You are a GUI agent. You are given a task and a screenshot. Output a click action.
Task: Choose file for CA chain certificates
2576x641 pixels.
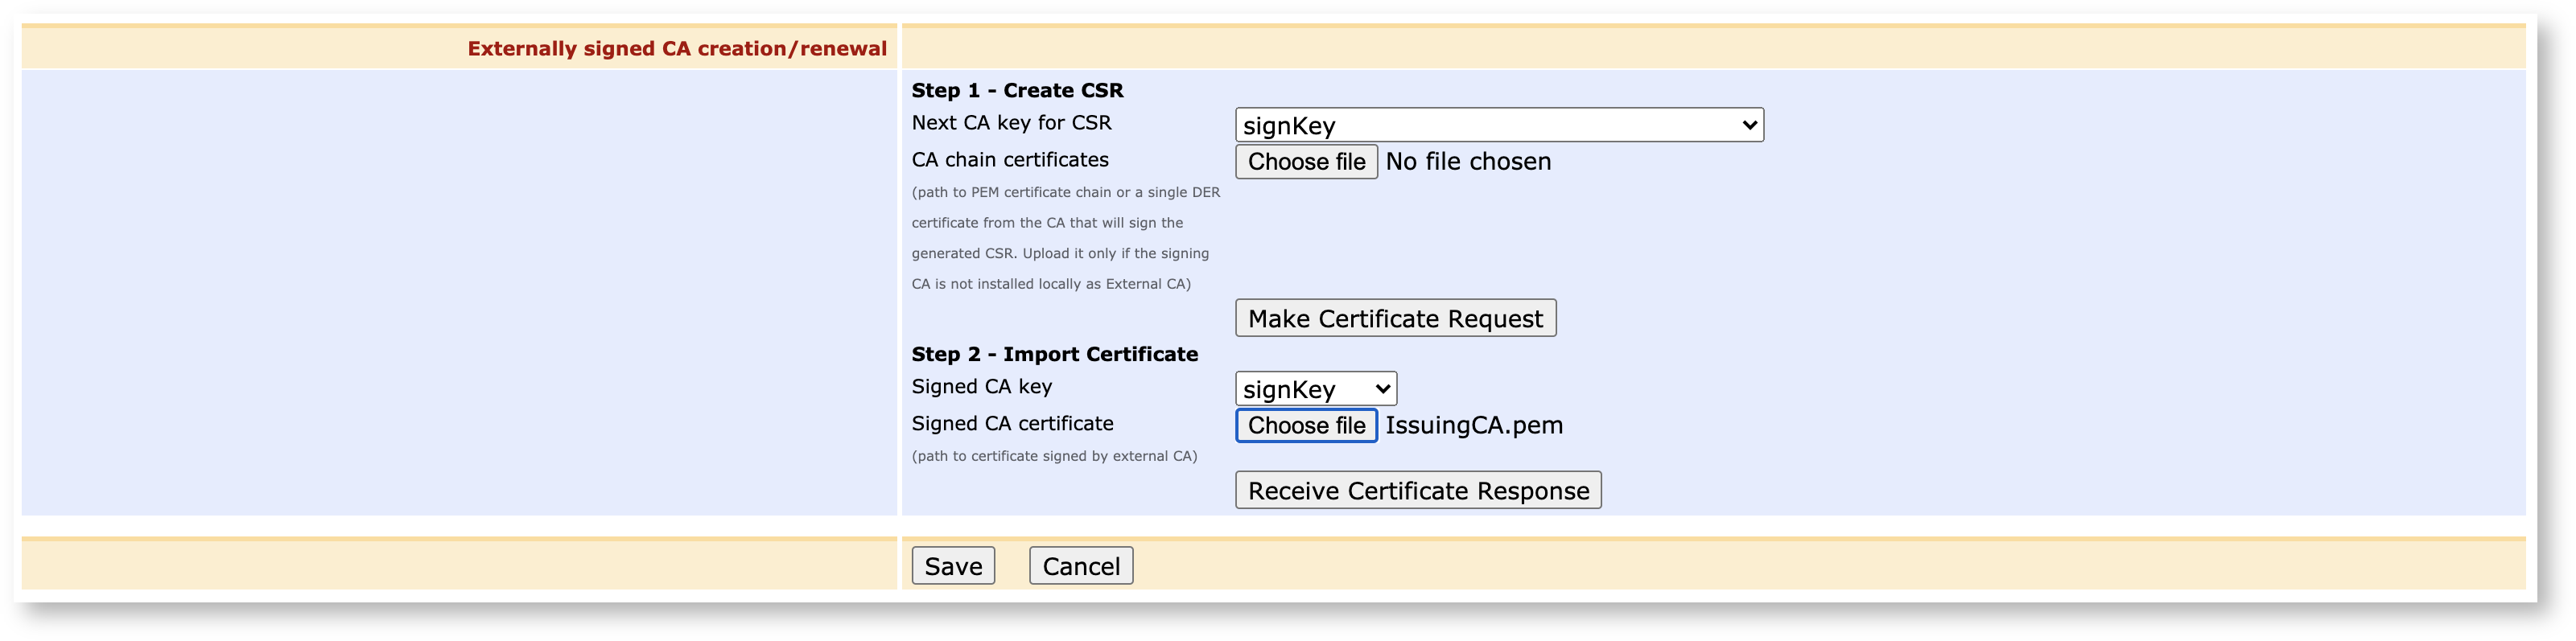click(1305, 162)
